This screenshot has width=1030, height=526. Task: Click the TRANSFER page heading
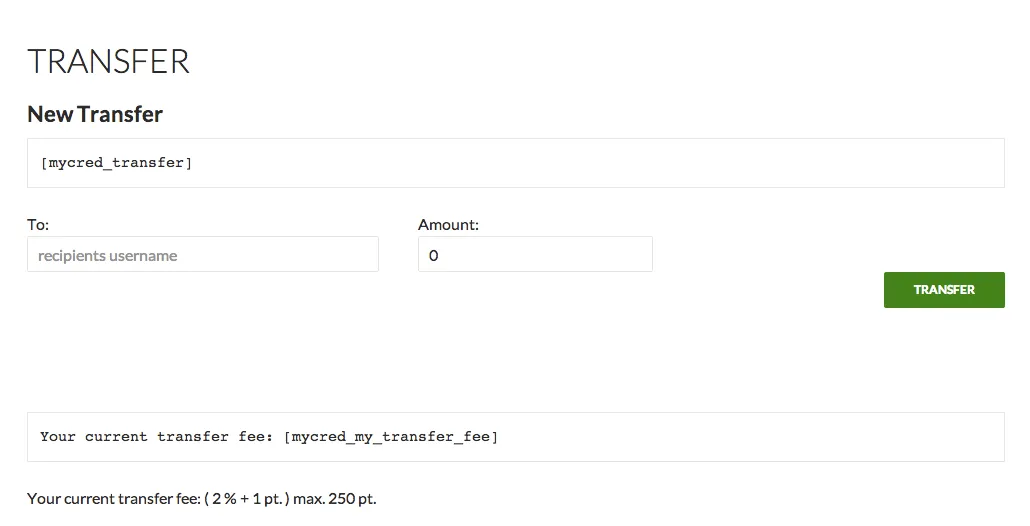pyautogui.click(x=108, y=62)
